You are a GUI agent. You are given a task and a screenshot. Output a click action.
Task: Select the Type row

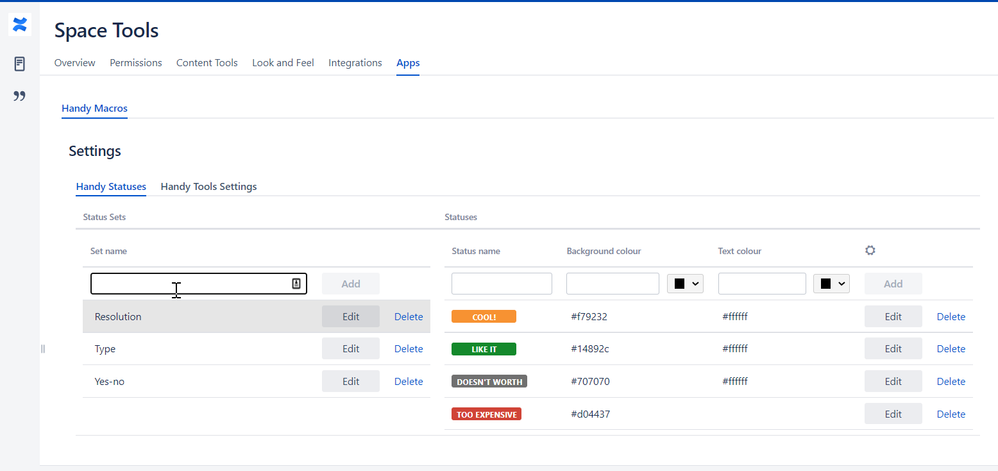(x=257, y=349)
